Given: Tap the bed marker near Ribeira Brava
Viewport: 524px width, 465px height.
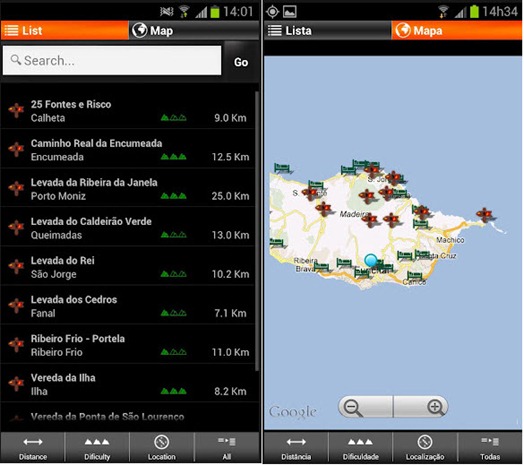Looking at the screenshot, I should (x=321, y=267).
